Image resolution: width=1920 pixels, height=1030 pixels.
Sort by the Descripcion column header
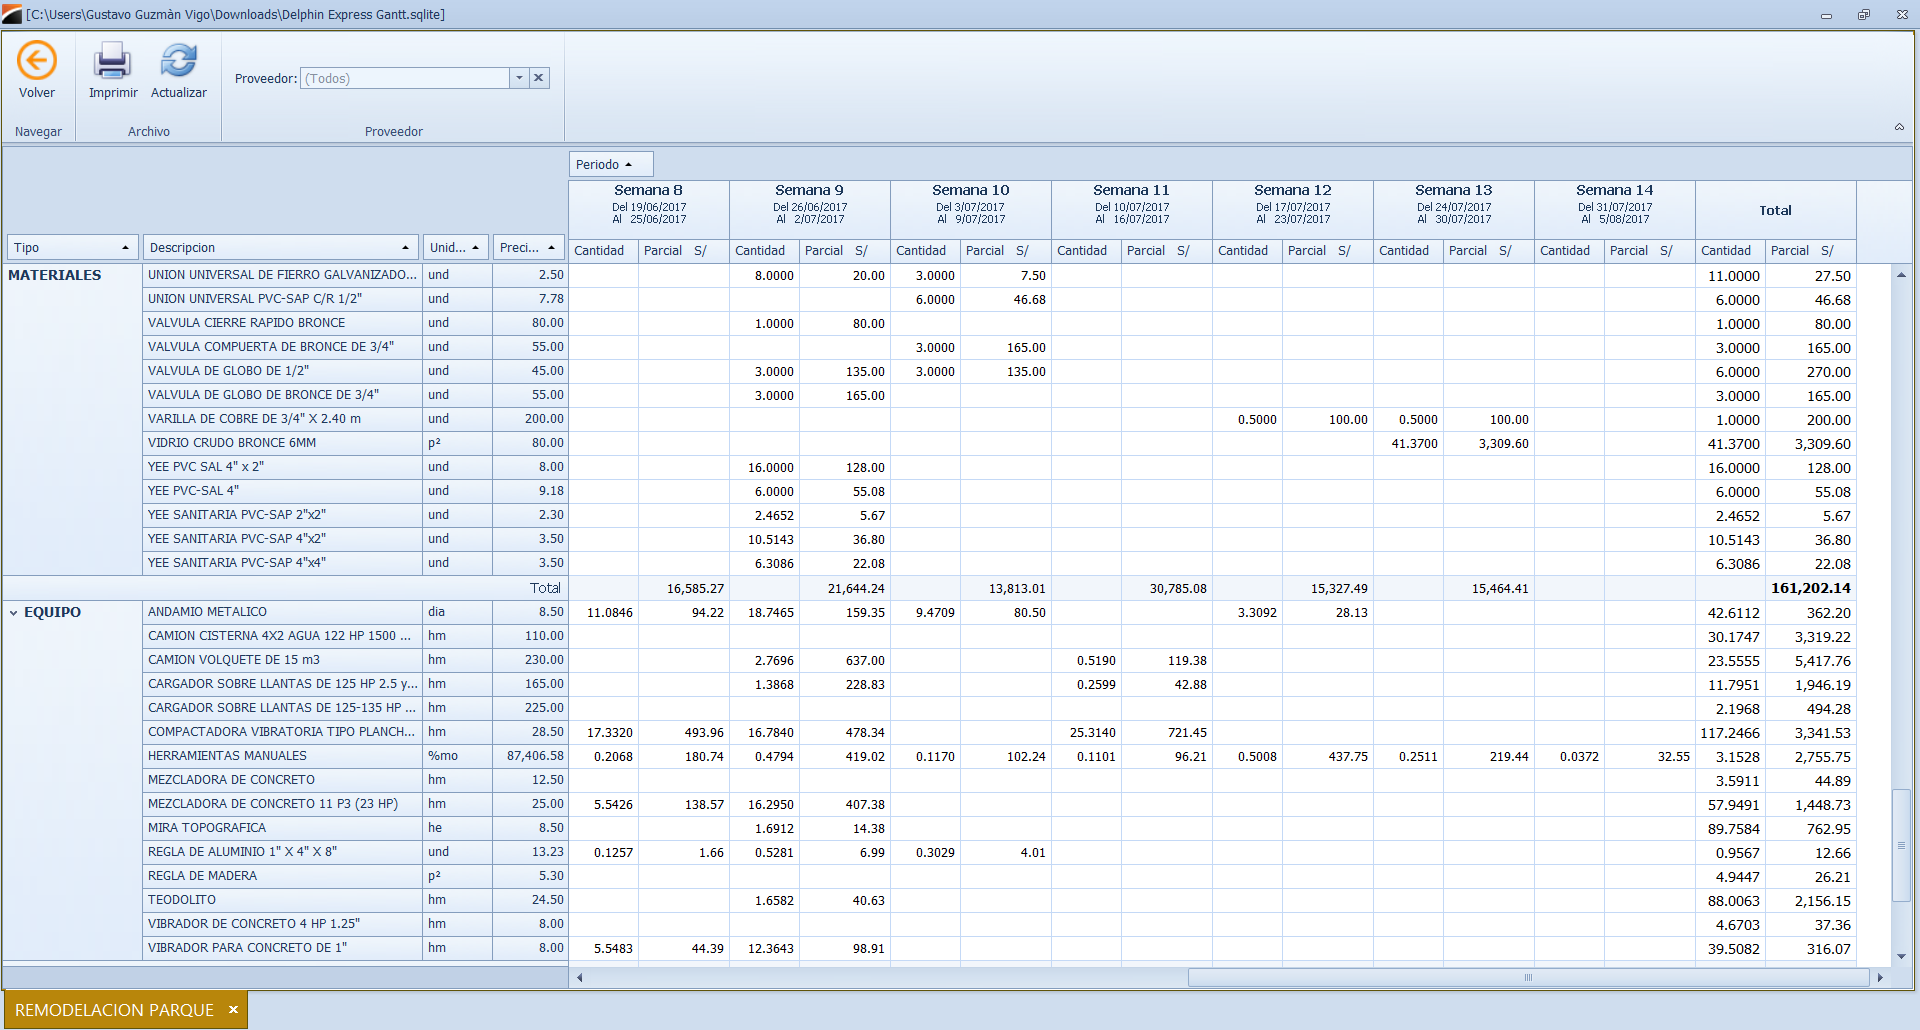pyautogui.click(x=280, y=247)
